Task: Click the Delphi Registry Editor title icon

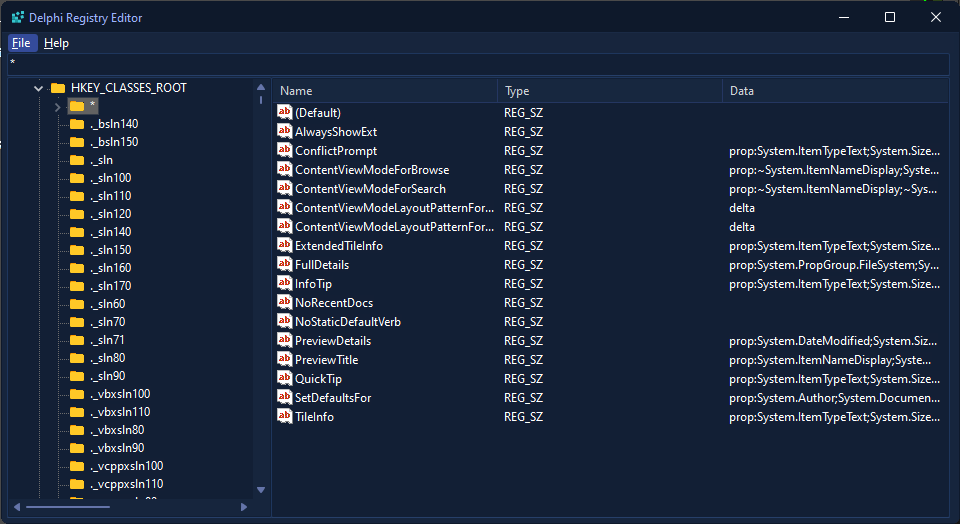Action: point(17,17)
